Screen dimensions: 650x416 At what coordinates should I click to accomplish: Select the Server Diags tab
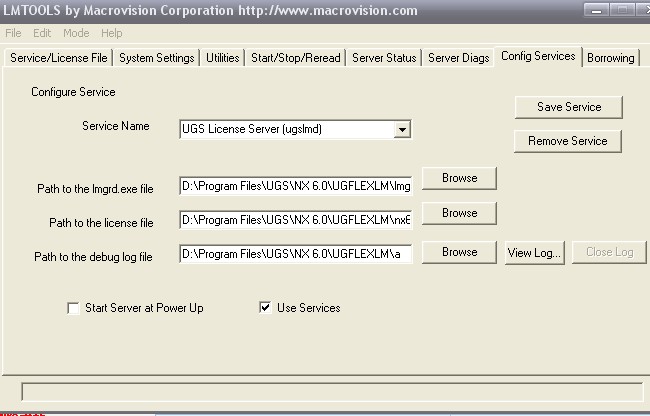(x=458, y=58)
